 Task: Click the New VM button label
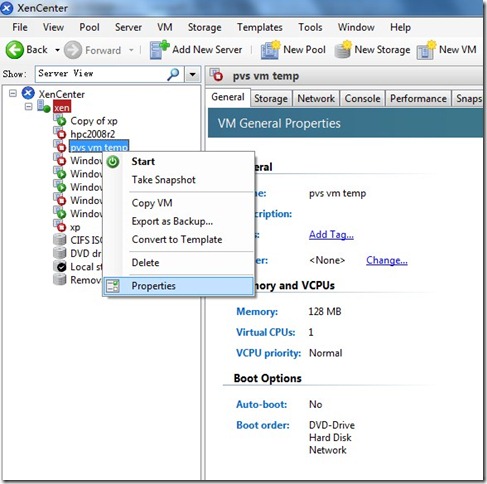click(x=458, y=50)
